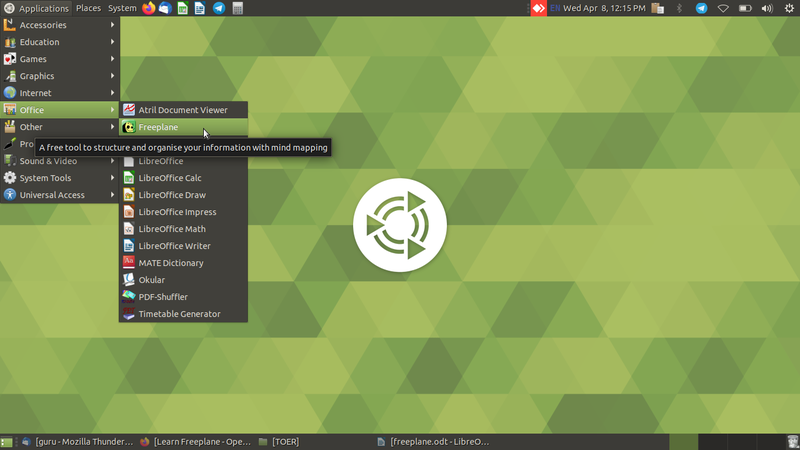Expand the Education submenu
800x450 pixels.
tap(60, 42)
